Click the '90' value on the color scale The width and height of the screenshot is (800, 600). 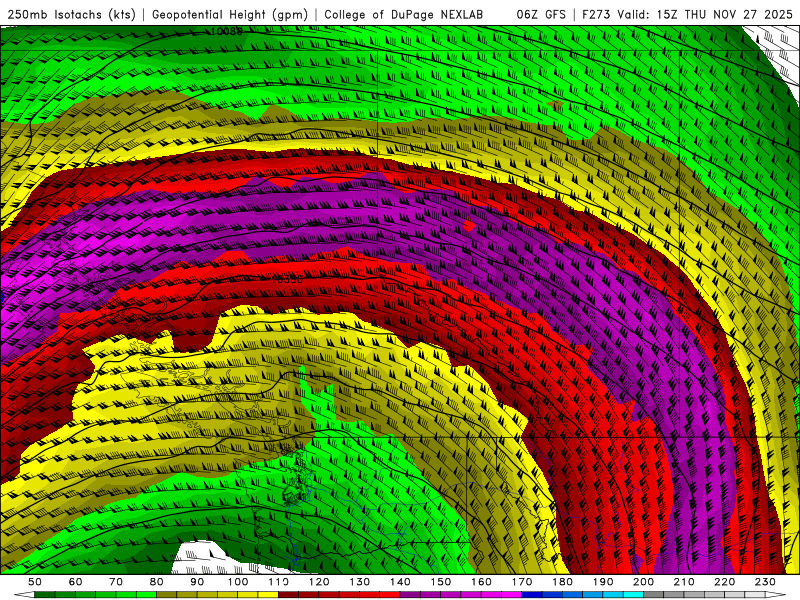click(197, 582)
